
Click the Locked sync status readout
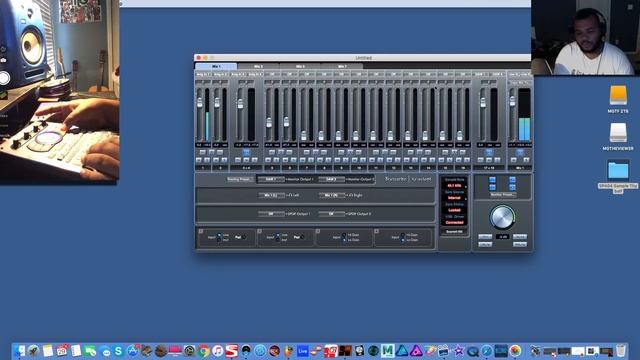pyautogui.click(x=454, y=210)
